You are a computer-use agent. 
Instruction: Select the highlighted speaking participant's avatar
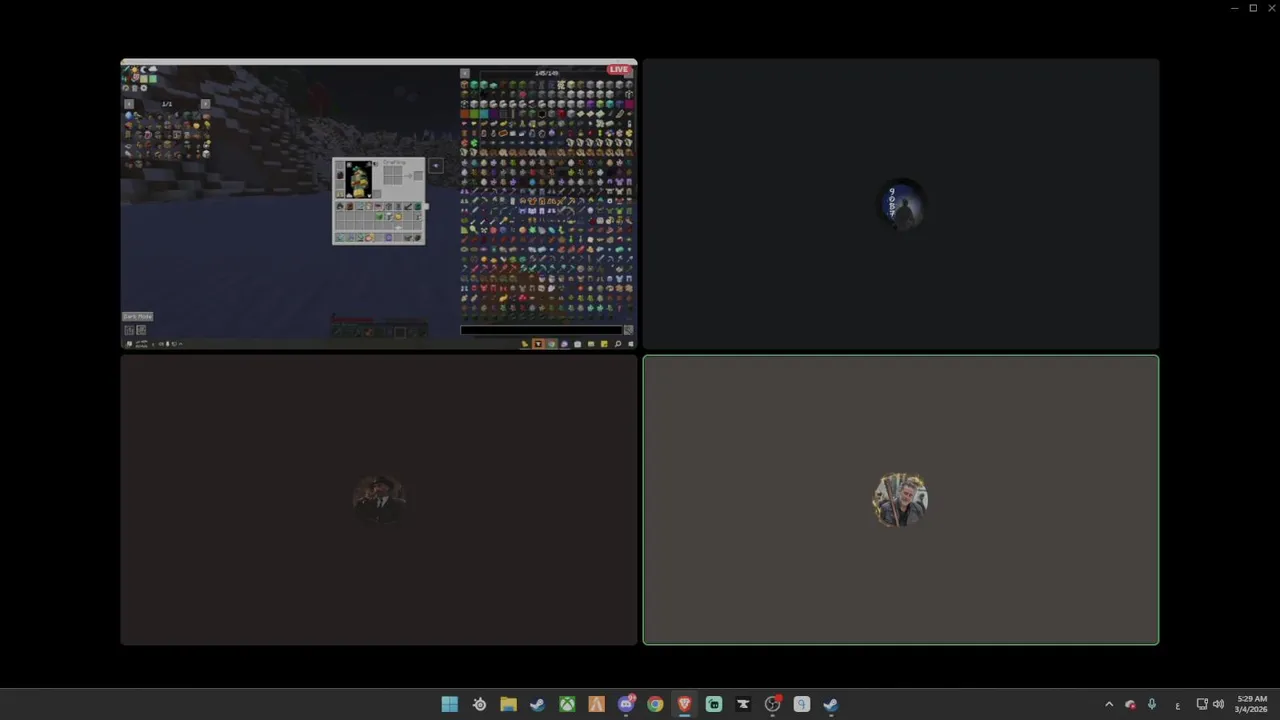tap(901, 499)
